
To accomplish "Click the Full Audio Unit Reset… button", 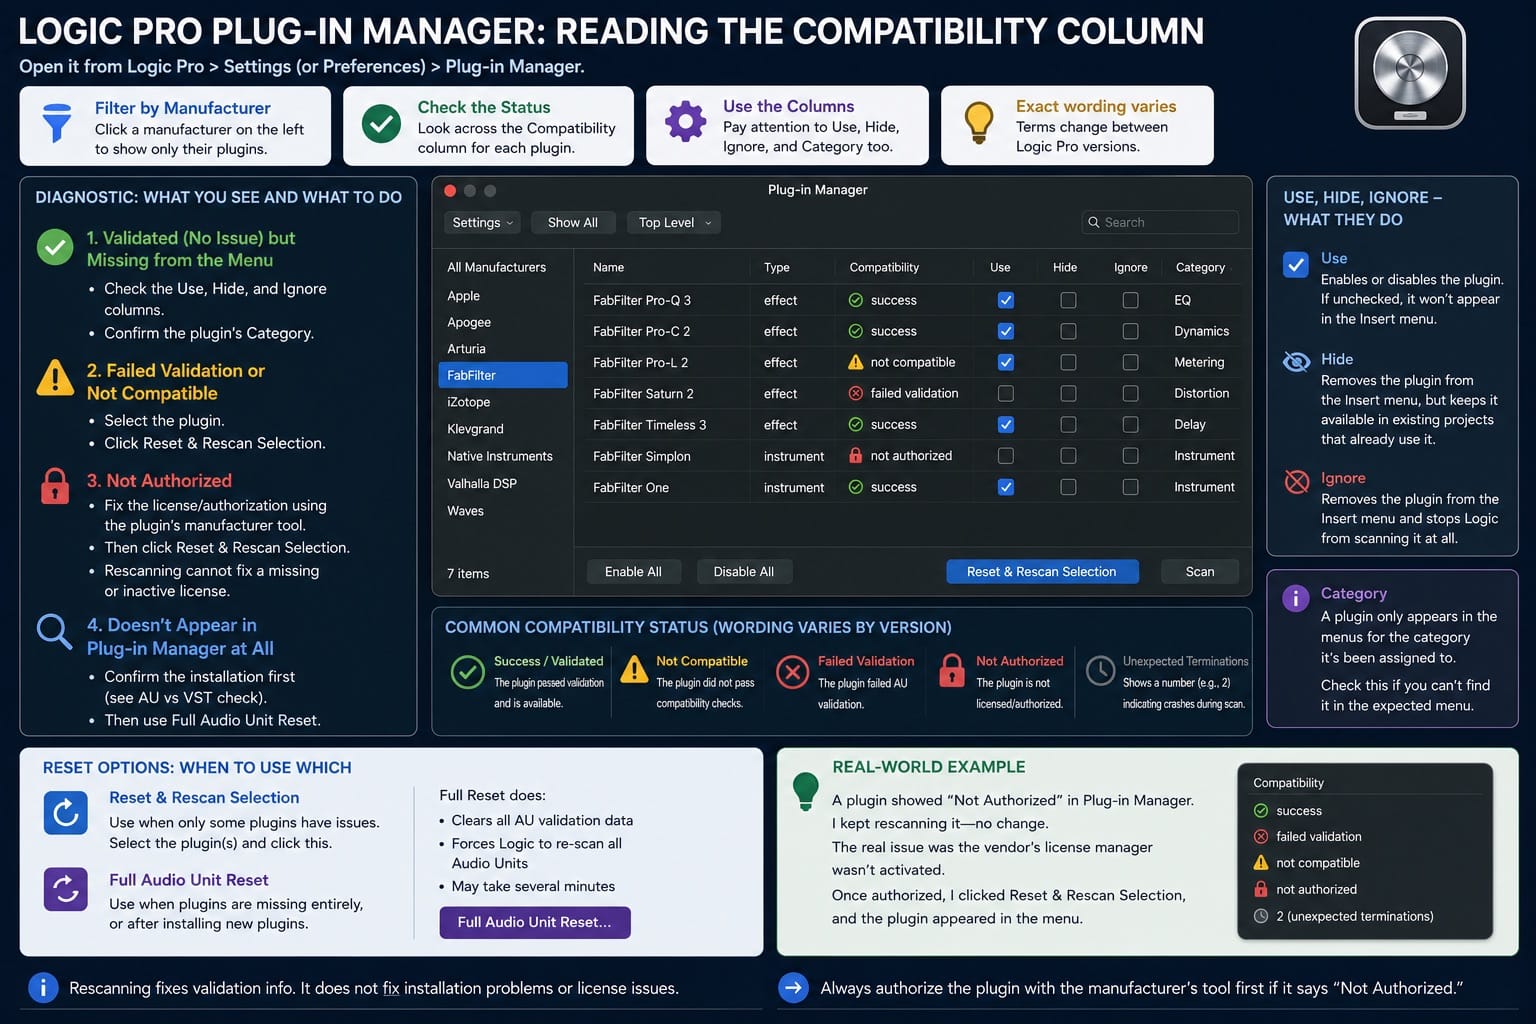I will [x=535, y=922].
